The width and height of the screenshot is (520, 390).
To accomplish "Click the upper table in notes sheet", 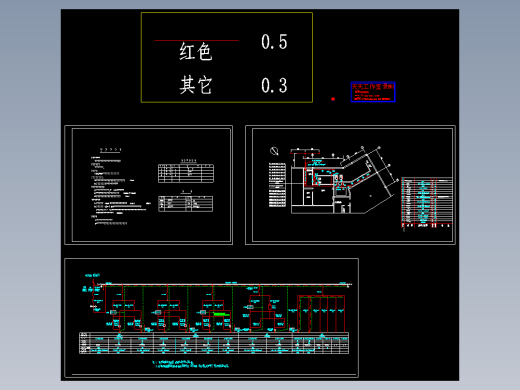I will pos(186,173).
